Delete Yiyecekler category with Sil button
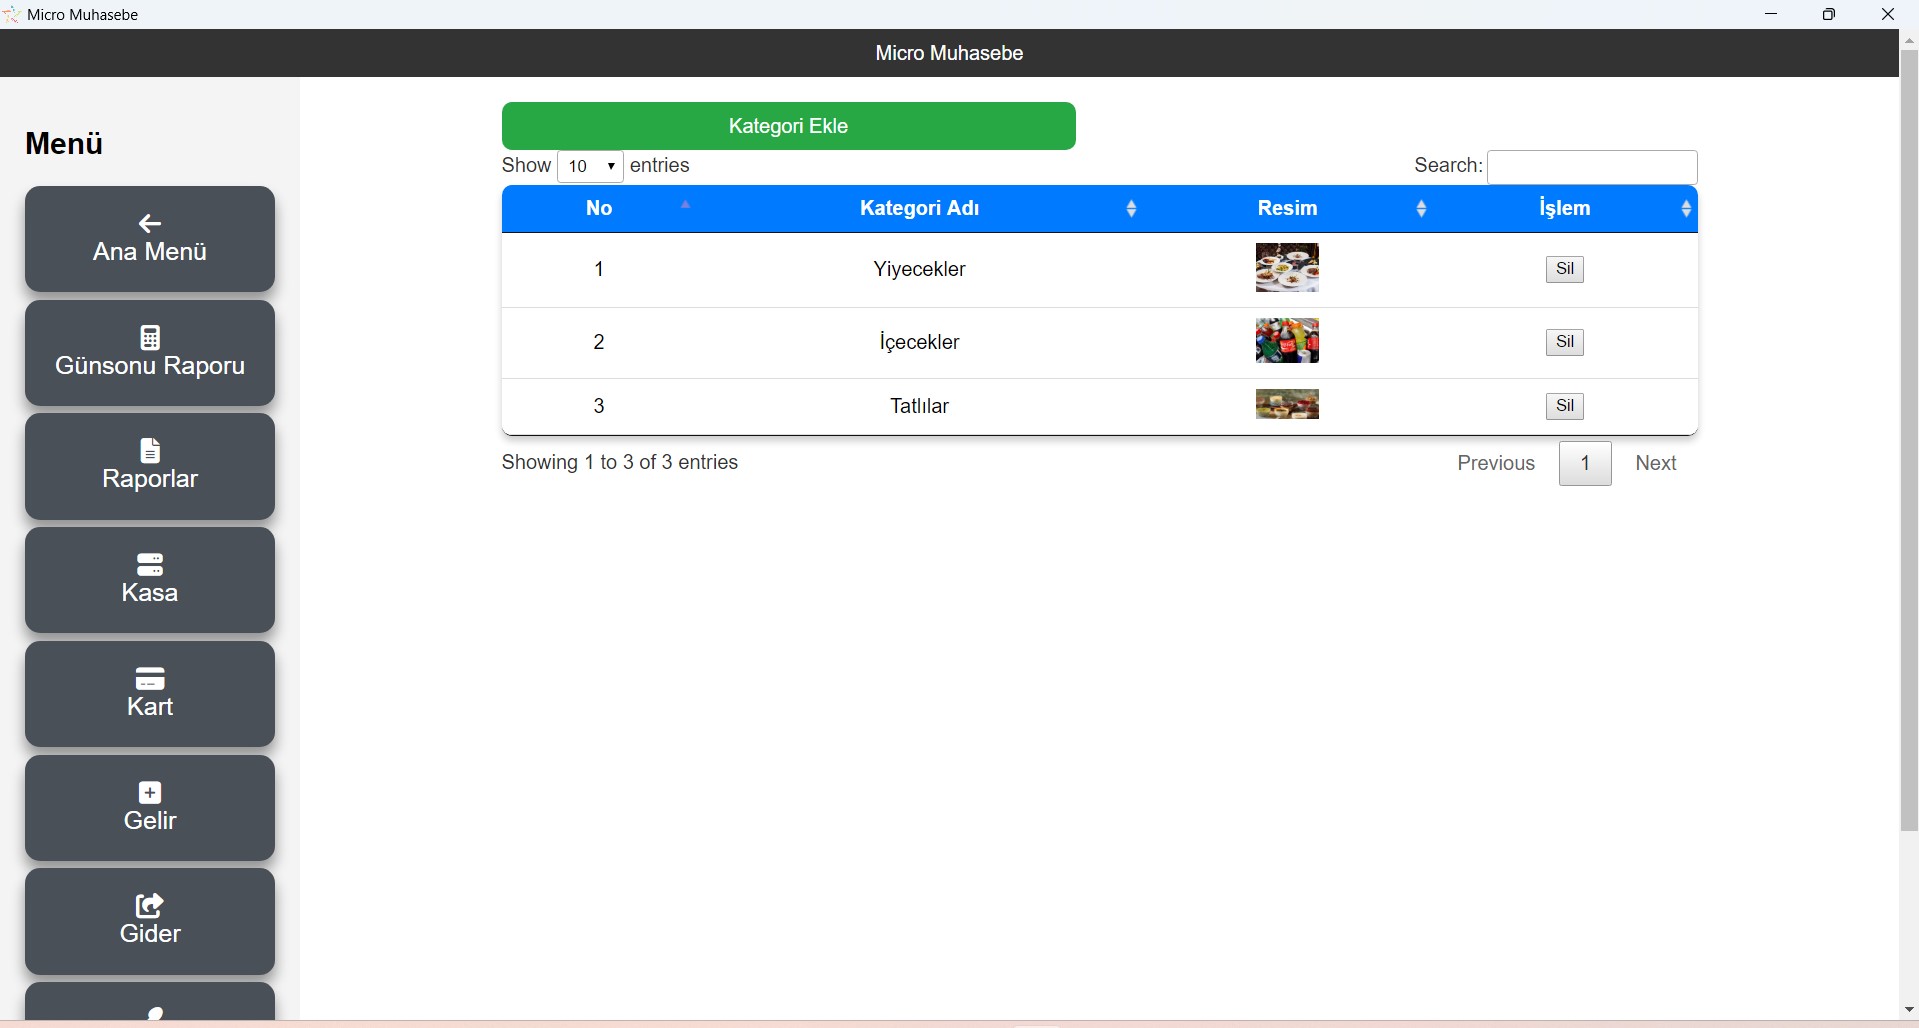The image size is (1919, 1028). [1564, 269]
